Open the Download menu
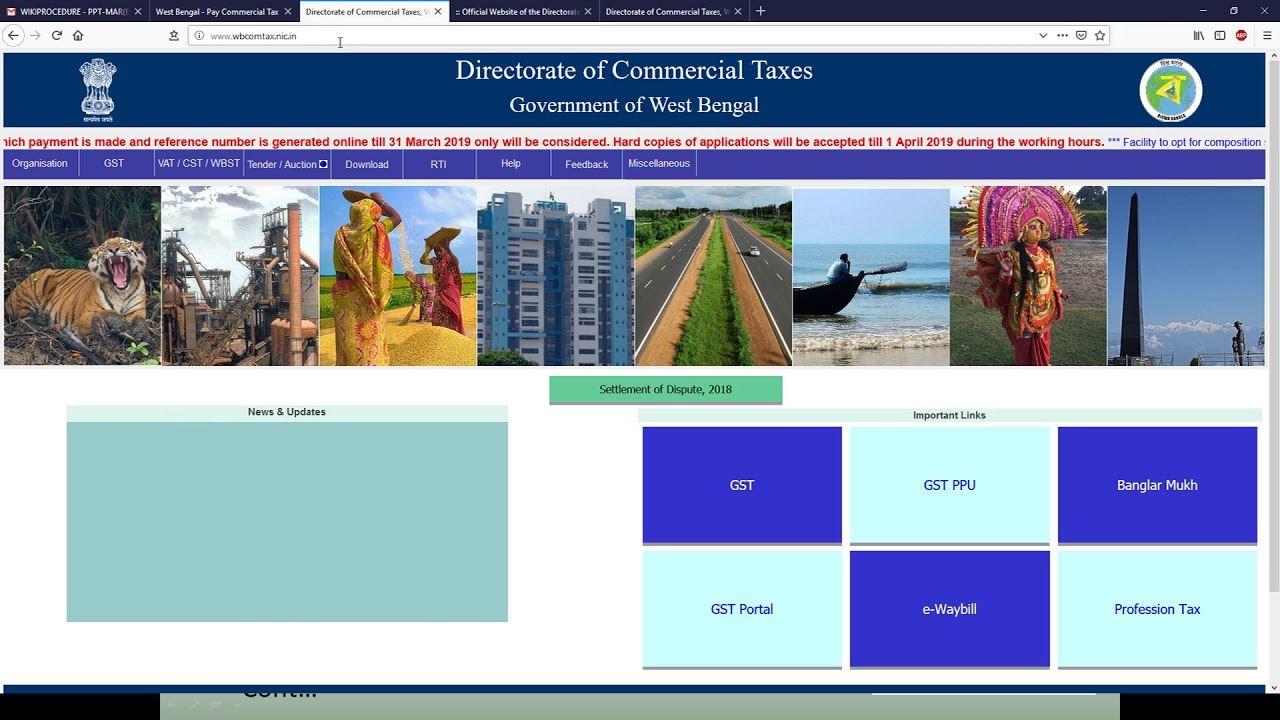 point(367,164)
